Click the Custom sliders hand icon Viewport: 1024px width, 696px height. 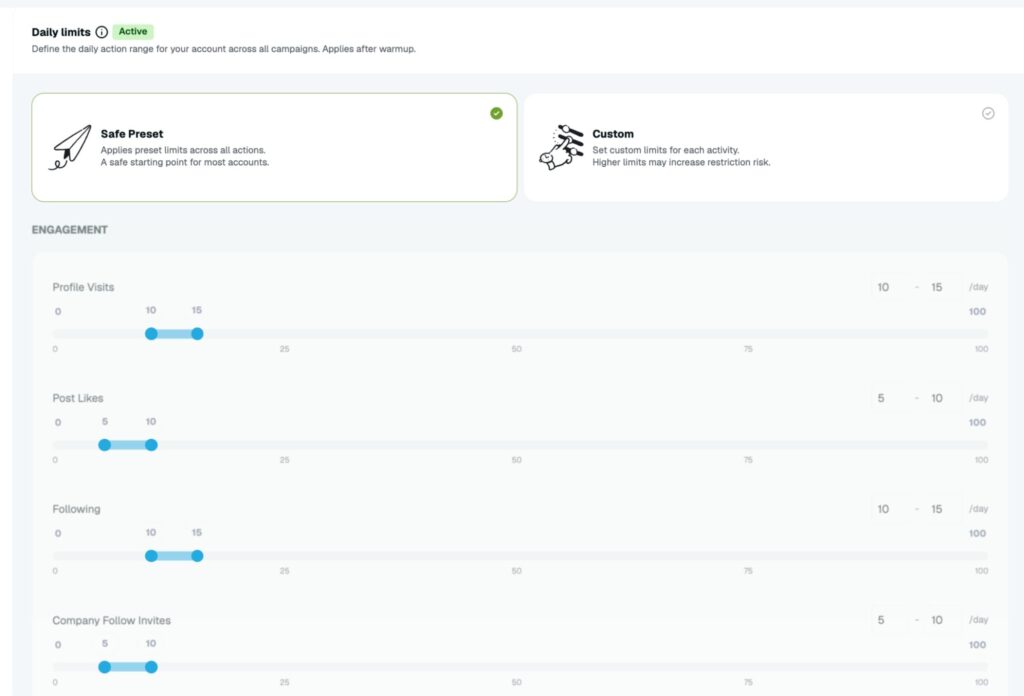point(562,148)
